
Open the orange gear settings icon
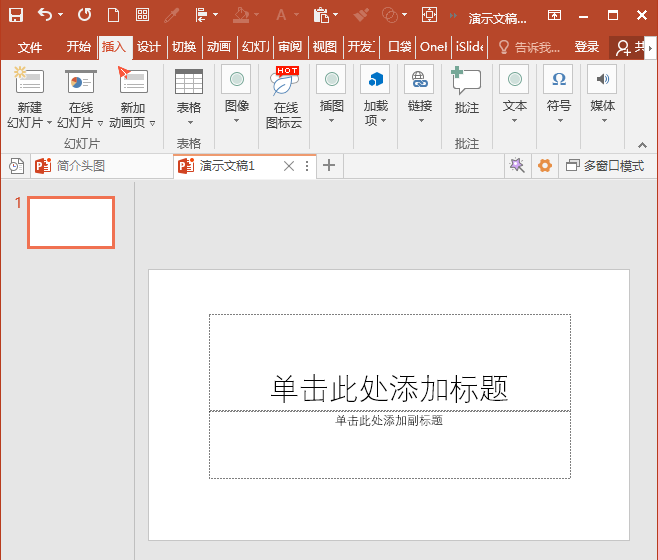(545, 165)
